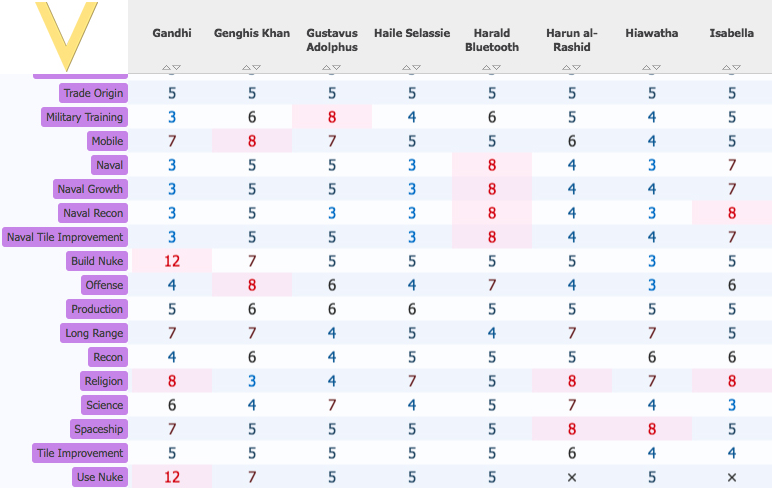This screenshot has width=772, height=488.
Task: Sort Hiawatha column descending
Action: pos(657,67)
